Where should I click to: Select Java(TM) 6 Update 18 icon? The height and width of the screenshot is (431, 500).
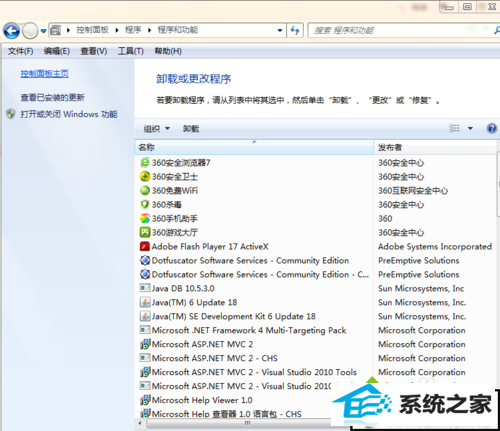click(145, 302)
